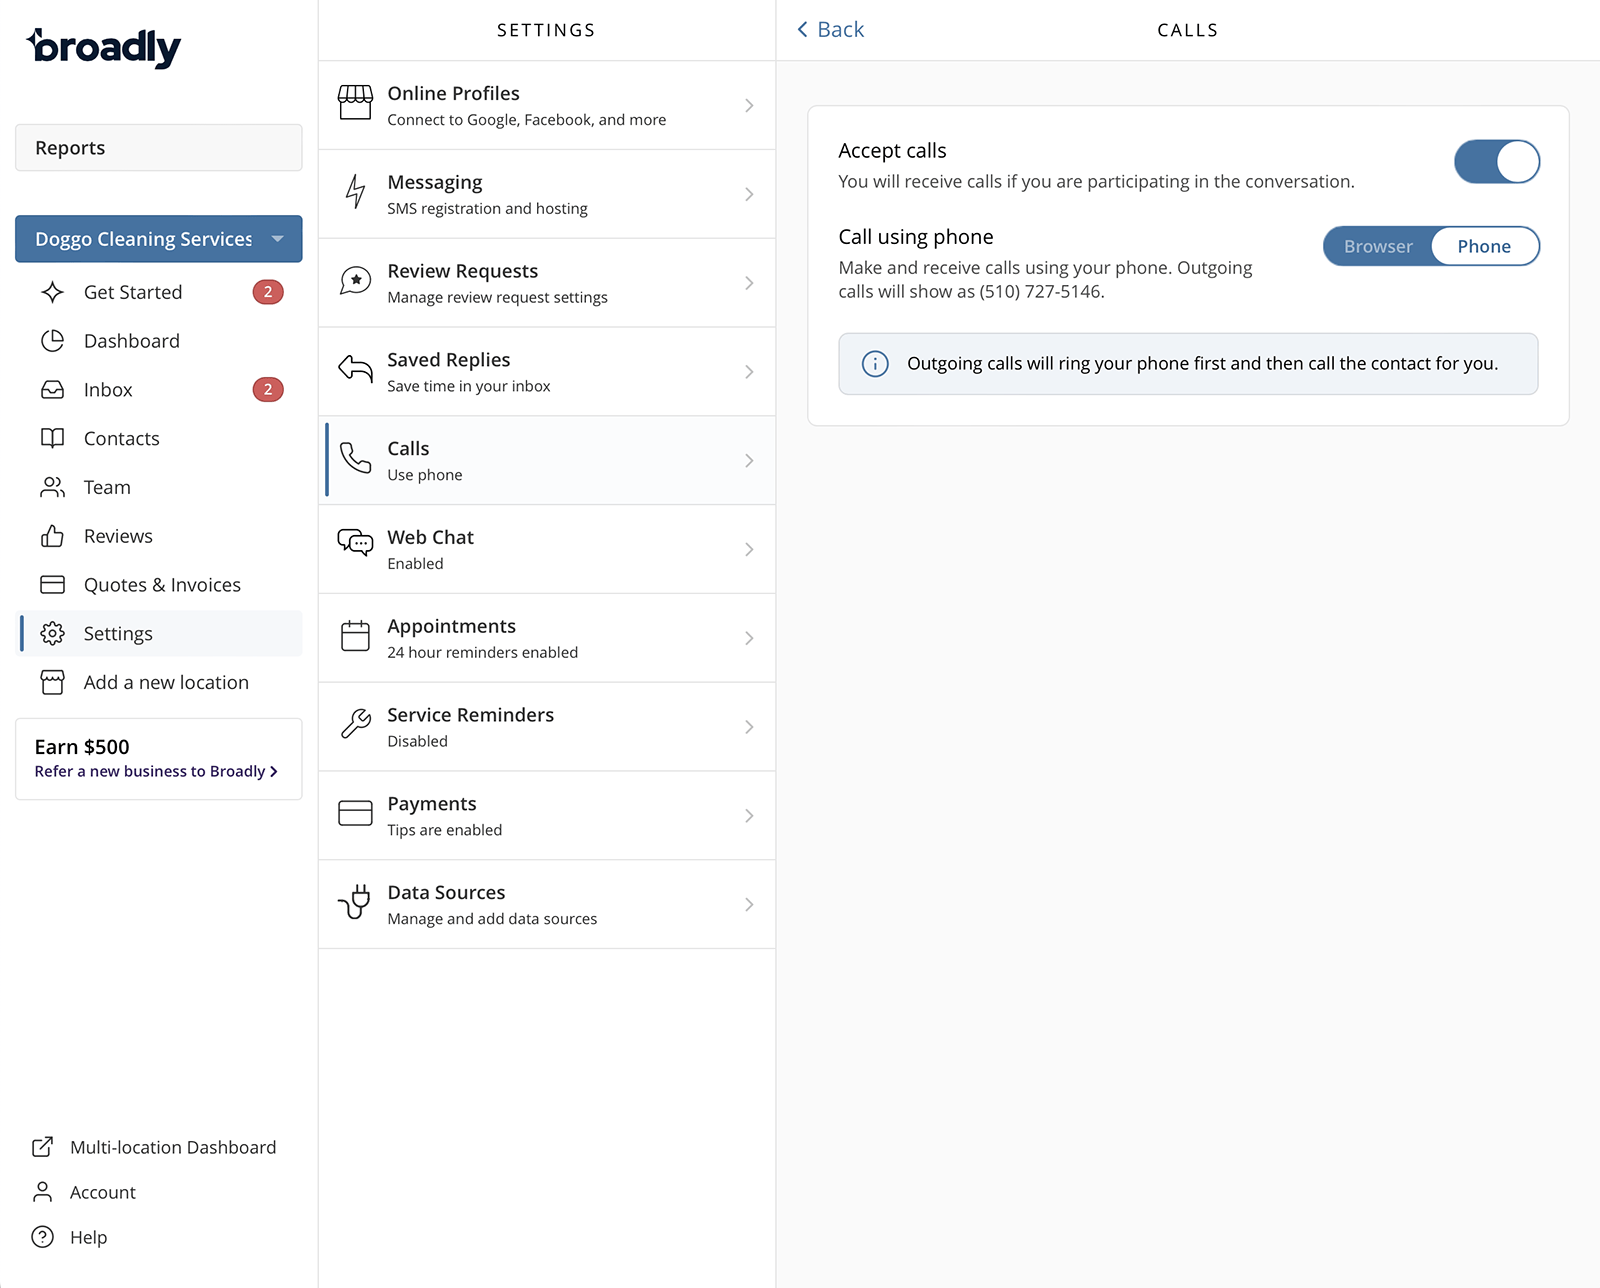
Task: Click the Dashboard pie chart icon
Action: (x=53, y=341)
